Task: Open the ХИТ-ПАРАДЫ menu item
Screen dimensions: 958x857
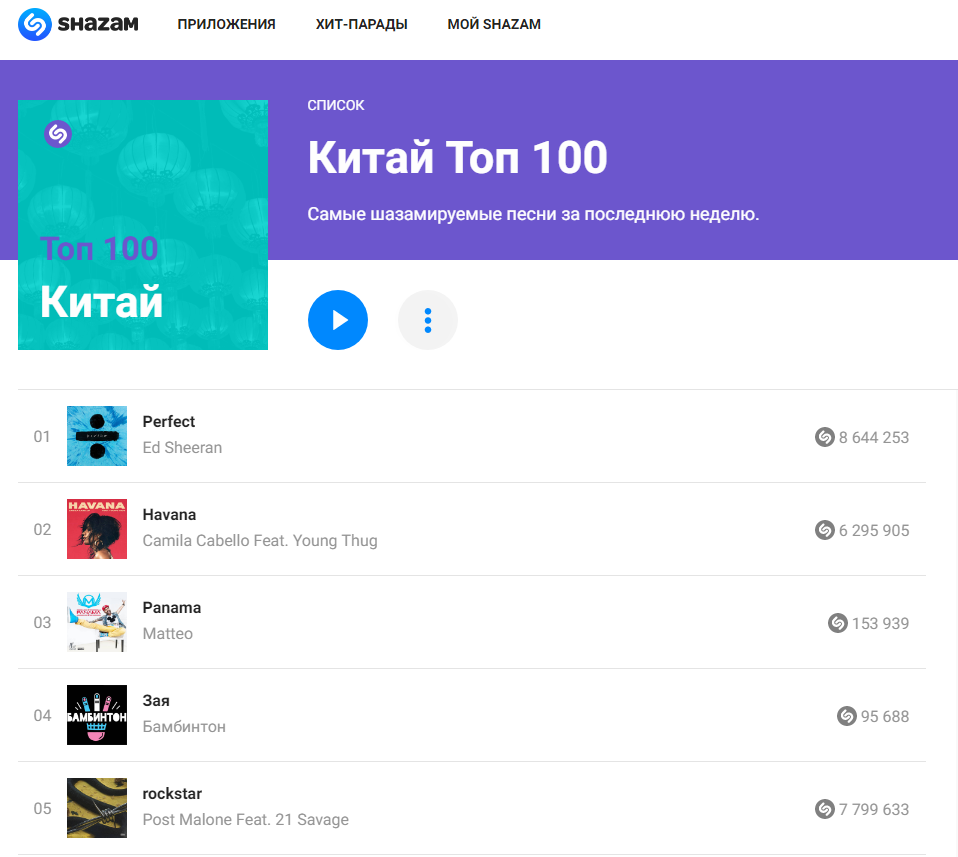Action: pos(362,24)
